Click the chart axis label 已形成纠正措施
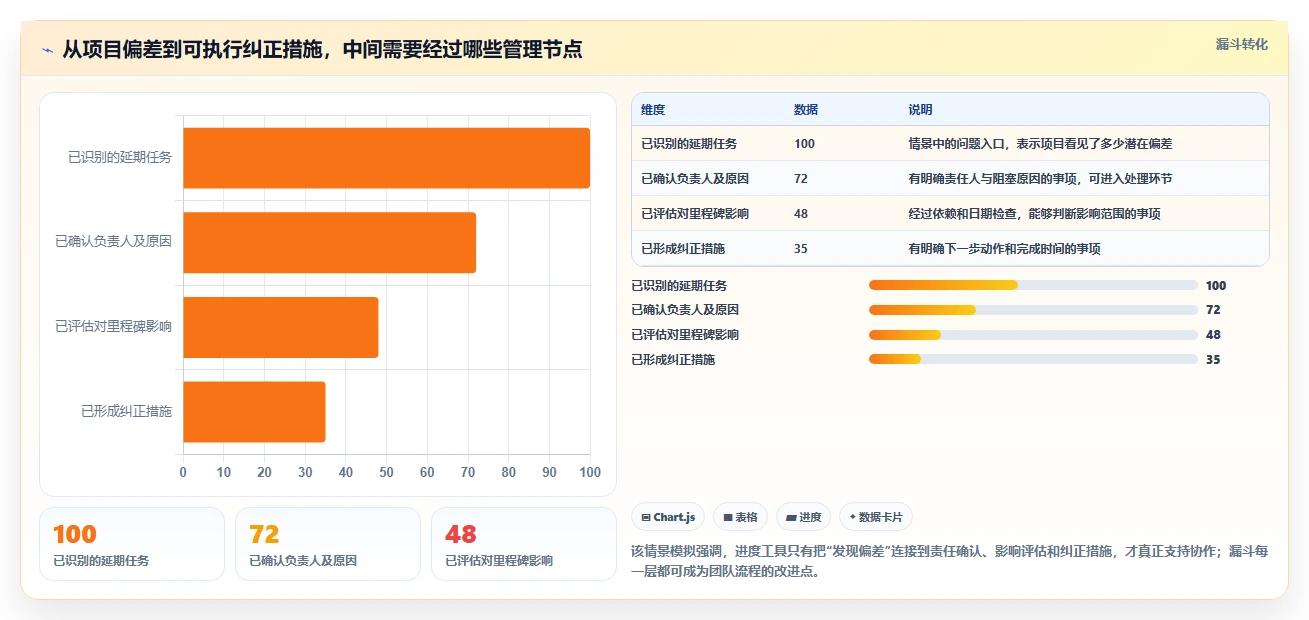This screenshot has height=620, width=1309. [x=126, y=411]
